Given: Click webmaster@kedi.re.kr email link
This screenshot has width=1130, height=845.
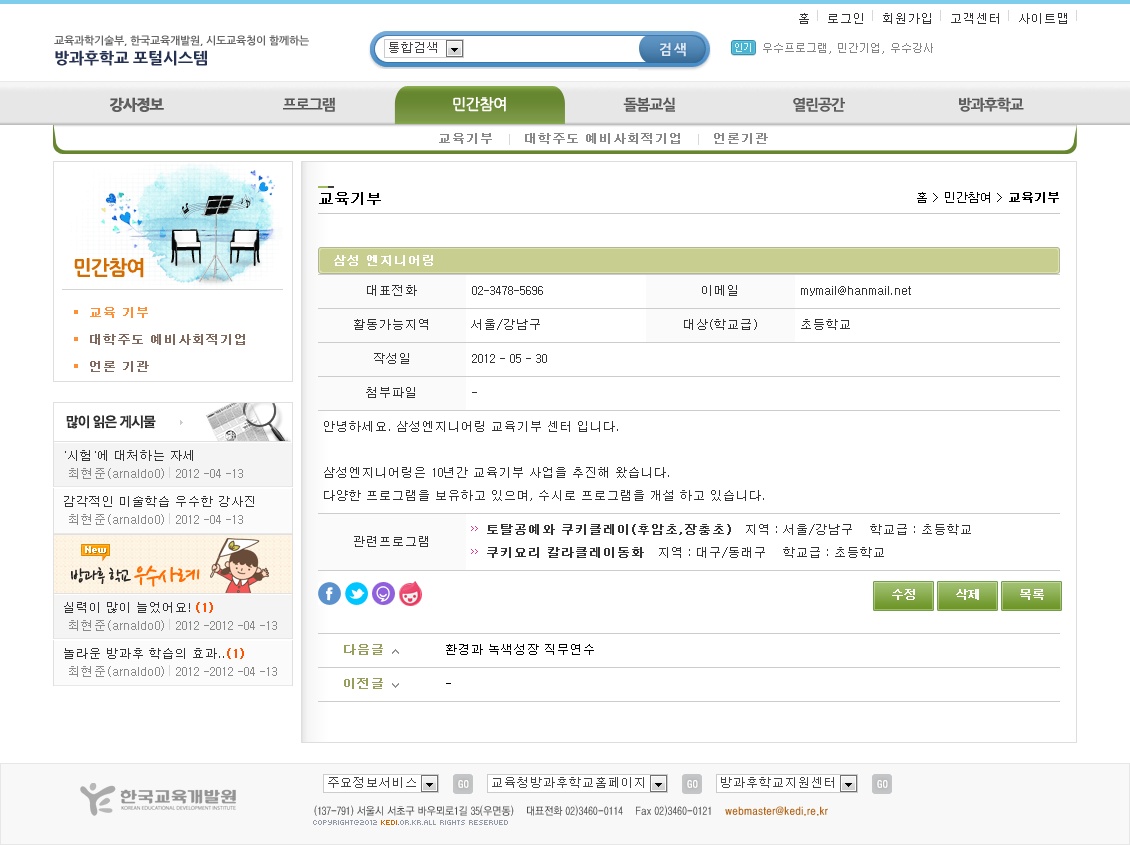Looking at the screenshot, I should [776, 811].
